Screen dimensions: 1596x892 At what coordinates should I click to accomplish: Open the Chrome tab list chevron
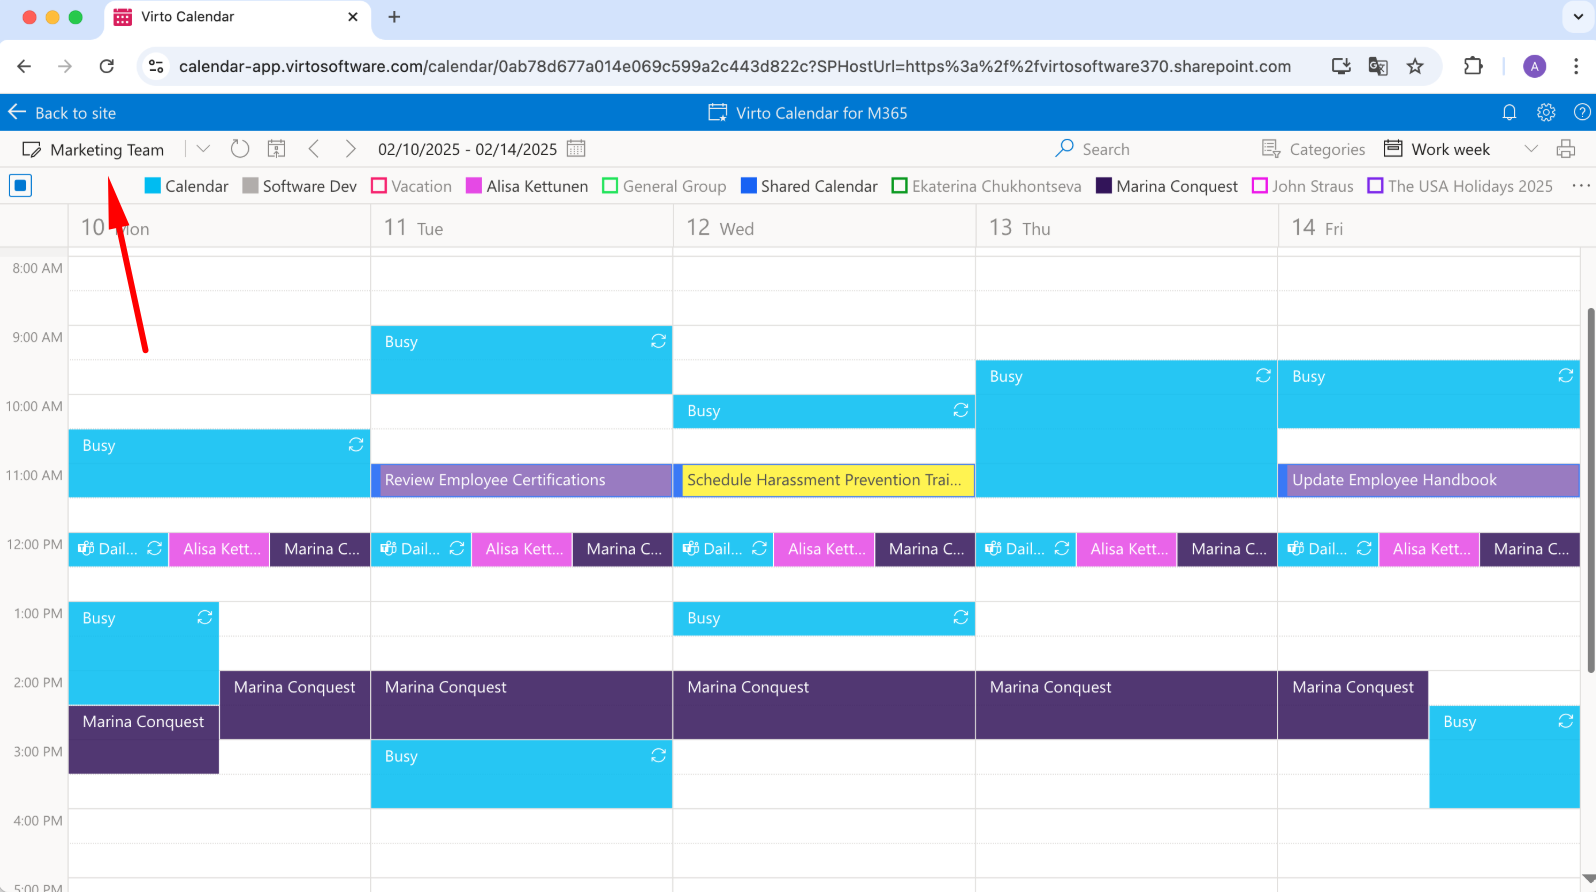click(1579, 17)
